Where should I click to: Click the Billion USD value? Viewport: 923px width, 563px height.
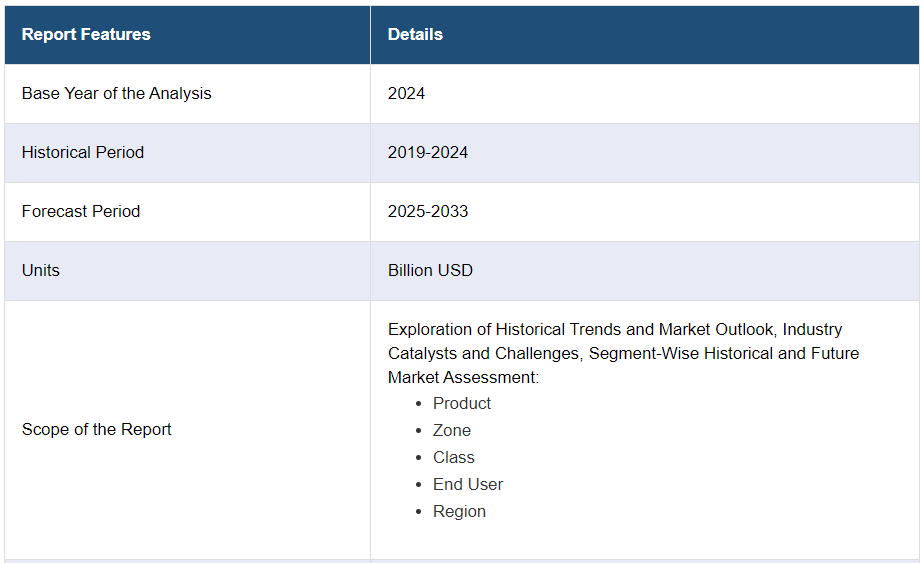430,270
